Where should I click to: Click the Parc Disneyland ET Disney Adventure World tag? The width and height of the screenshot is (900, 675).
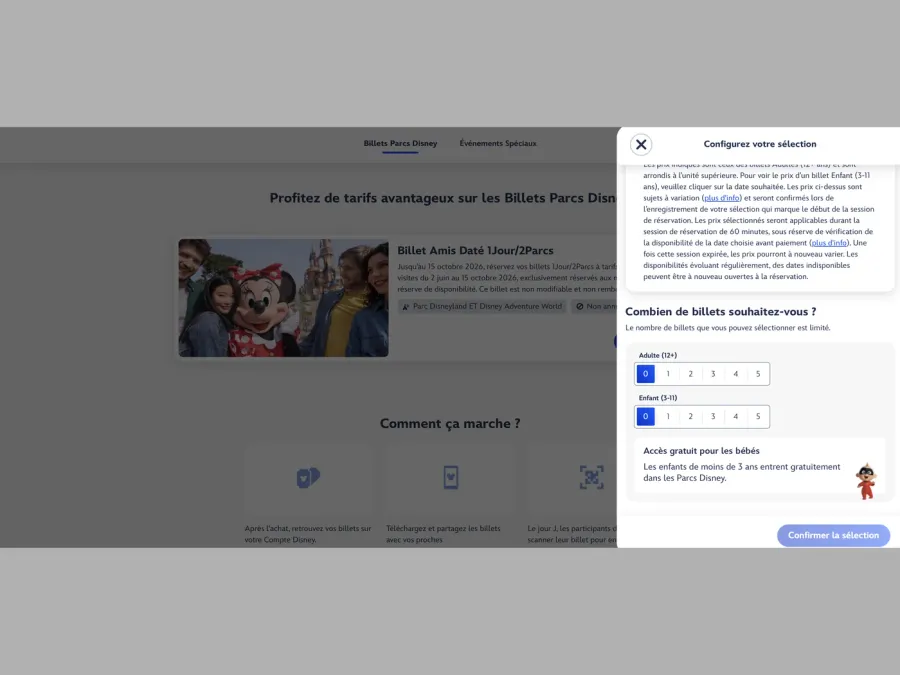482,307
